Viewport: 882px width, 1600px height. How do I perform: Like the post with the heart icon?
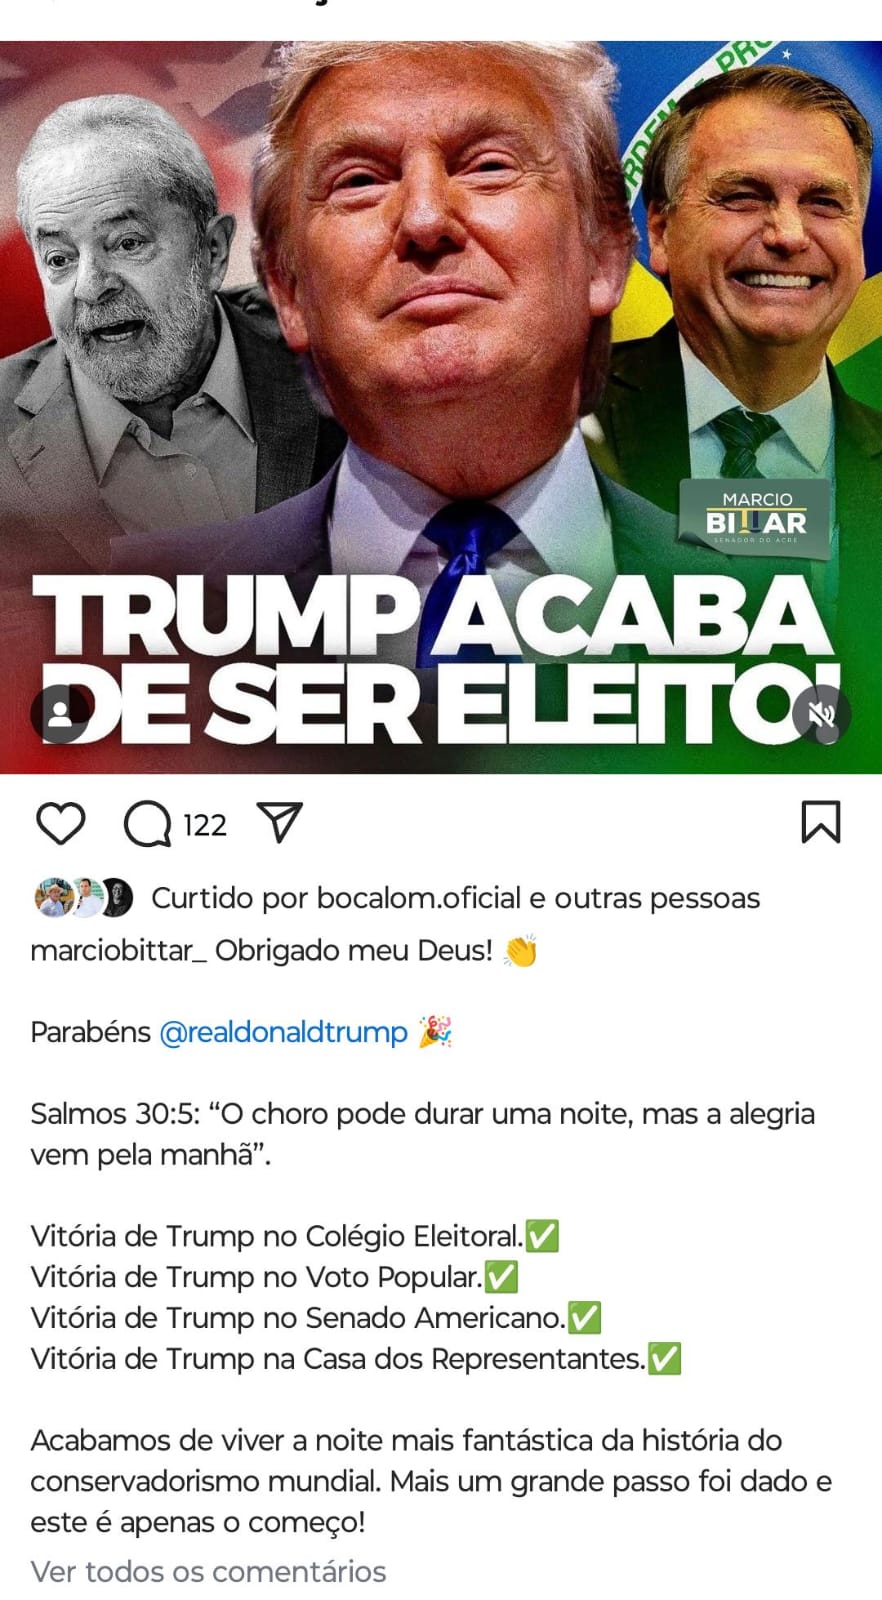coord(60,824)
